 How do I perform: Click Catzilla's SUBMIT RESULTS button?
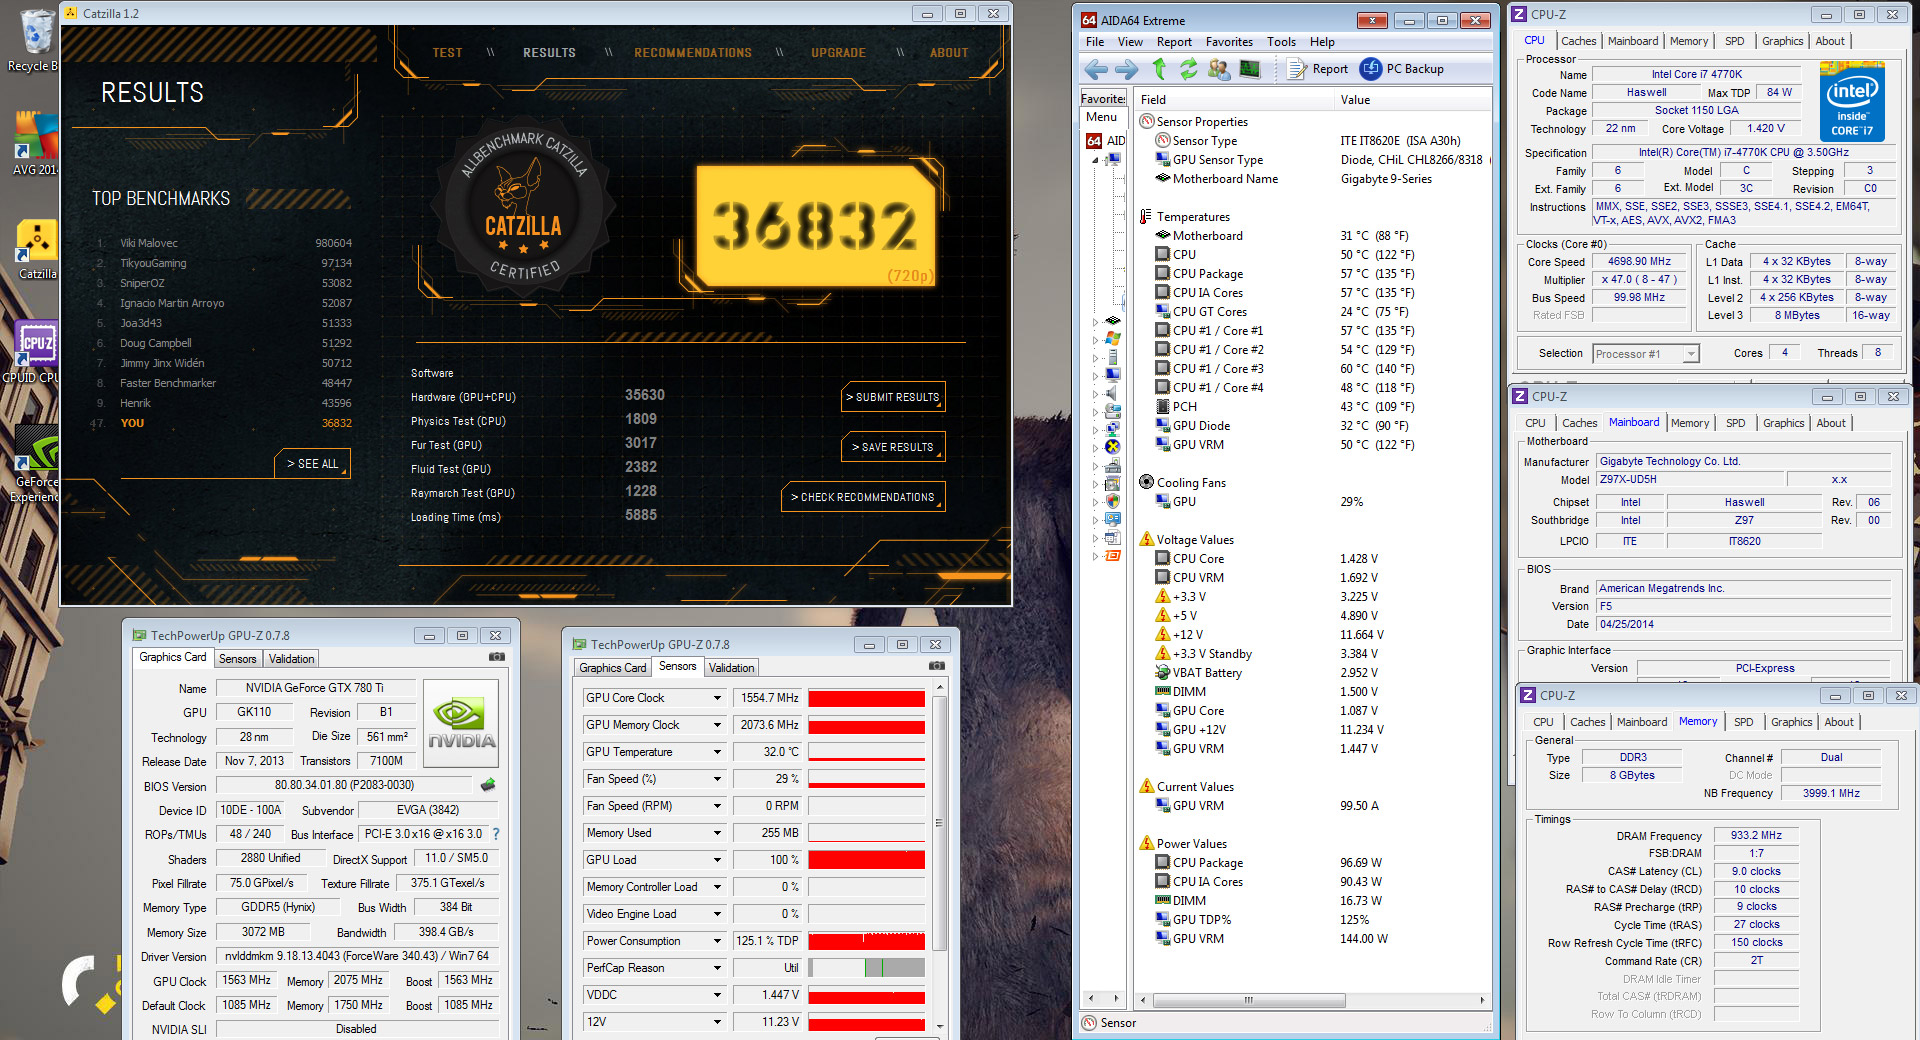(x=893, y=397)
